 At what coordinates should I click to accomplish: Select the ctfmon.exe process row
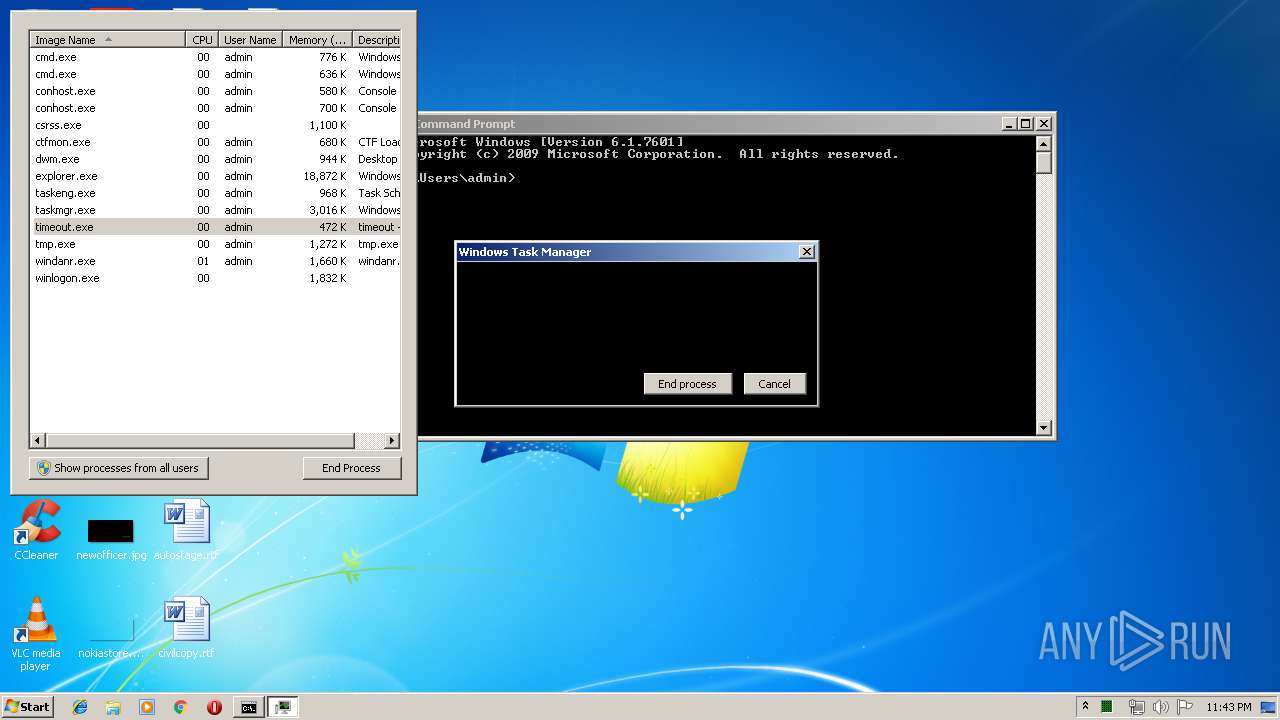point(215,142)
